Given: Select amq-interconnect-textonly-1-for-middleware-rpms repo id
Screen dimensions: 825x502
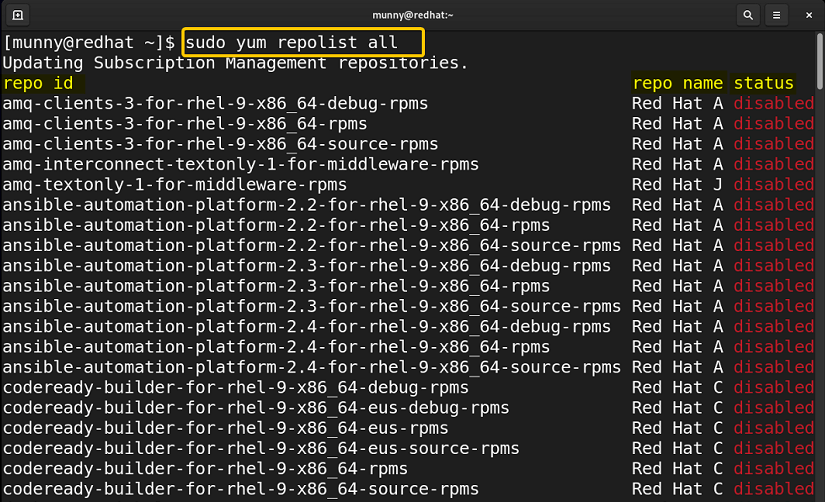Looking at the screenshot, I should tap(240, 164).
